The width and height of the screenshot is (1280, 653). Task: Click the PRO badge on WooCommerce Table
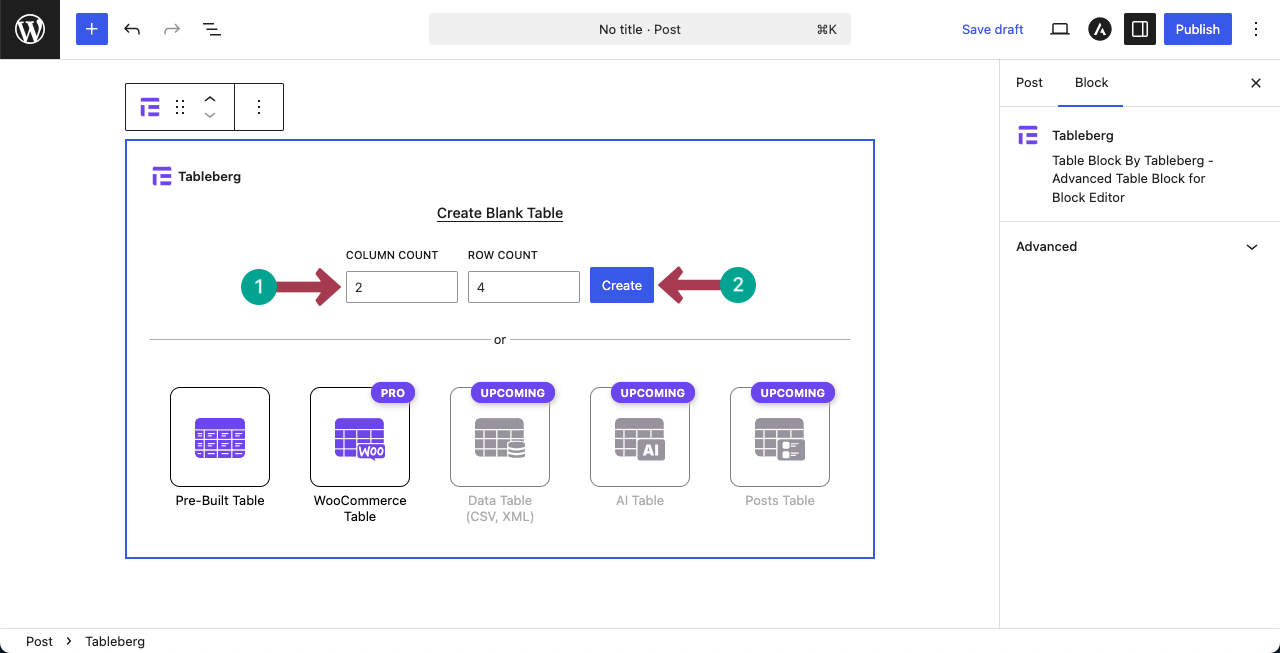[x=393, y=393]
